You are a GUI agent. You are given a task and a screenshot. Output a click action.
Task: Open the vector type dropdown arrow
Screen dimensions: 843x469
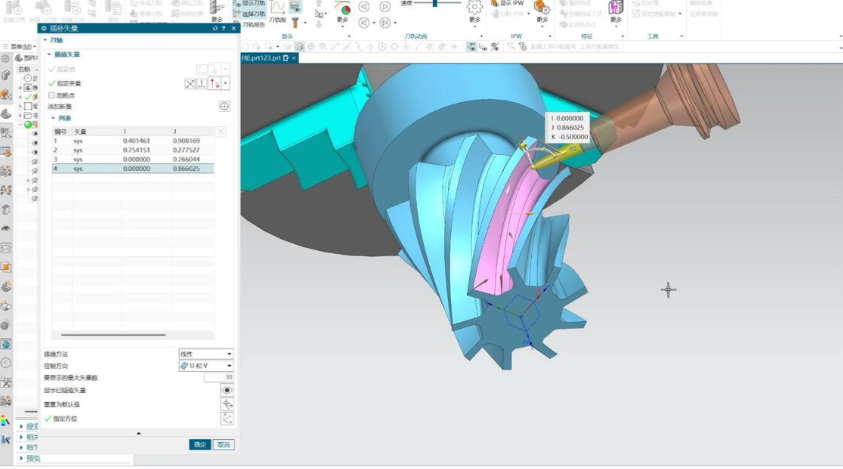click(x=225, y=83)
